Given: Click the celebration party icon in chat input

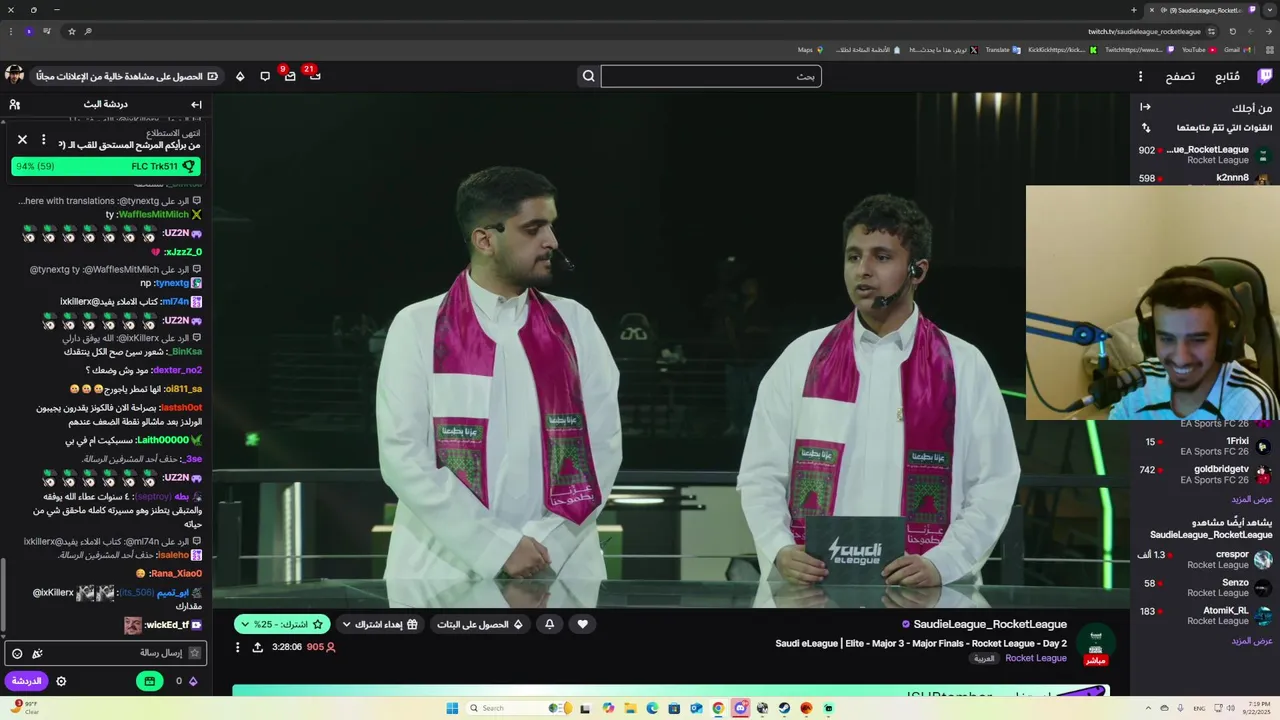Looking at the screenshot, I should click(37, 653).
